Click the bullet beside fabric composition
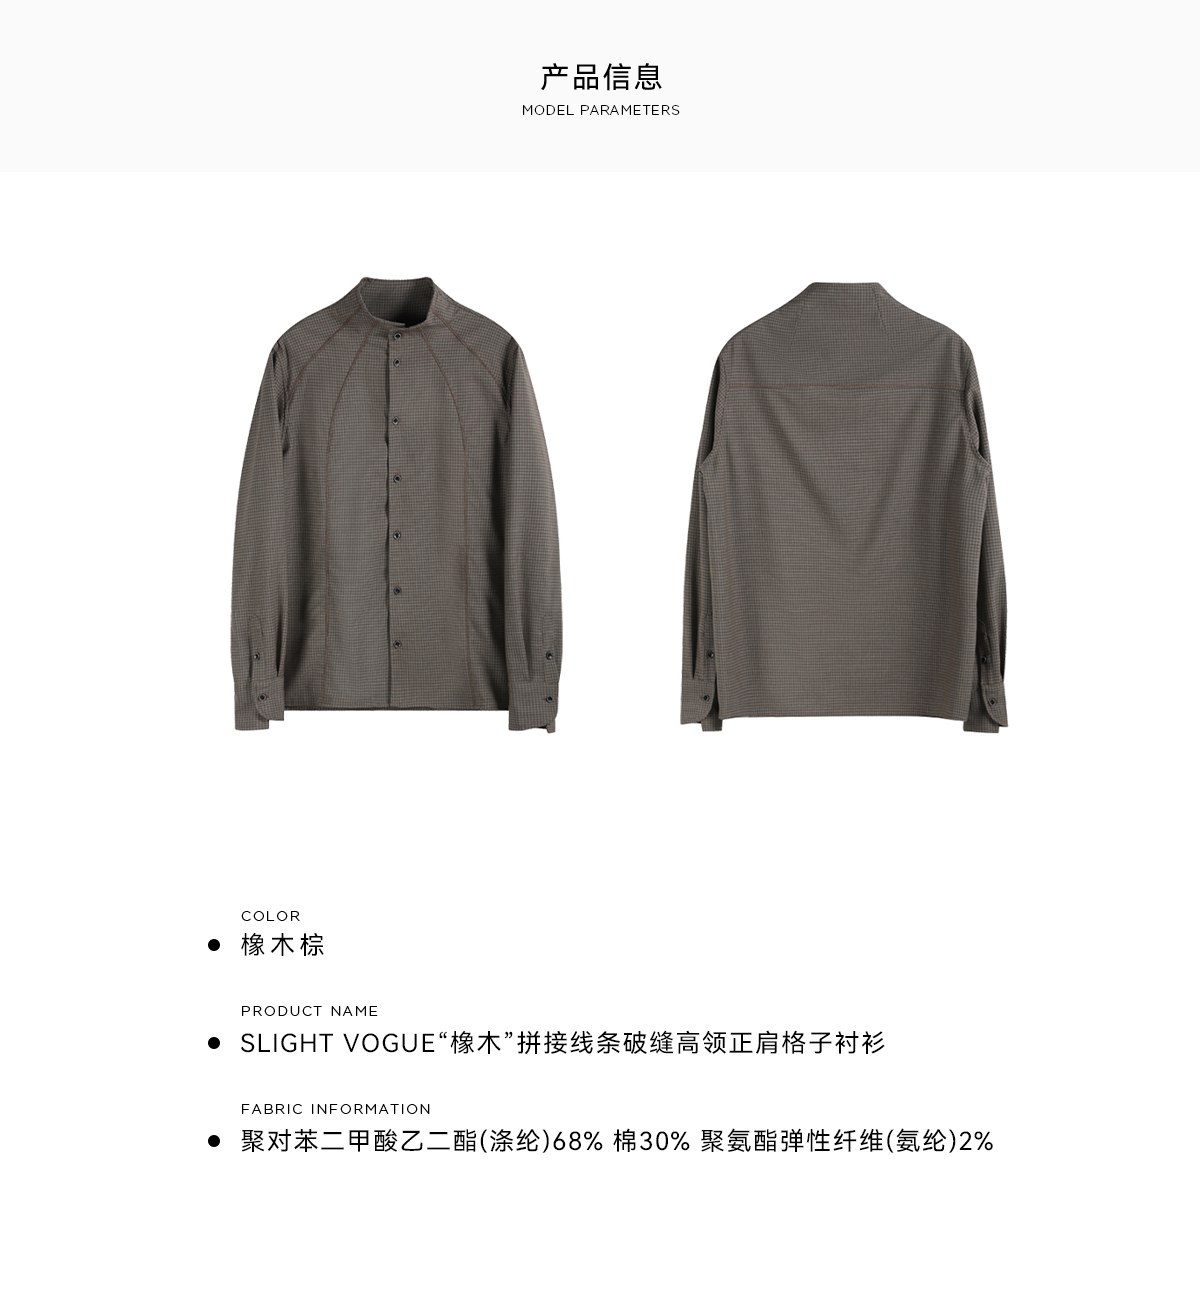This screenshot has width=1200, height=1298. 213,1141
